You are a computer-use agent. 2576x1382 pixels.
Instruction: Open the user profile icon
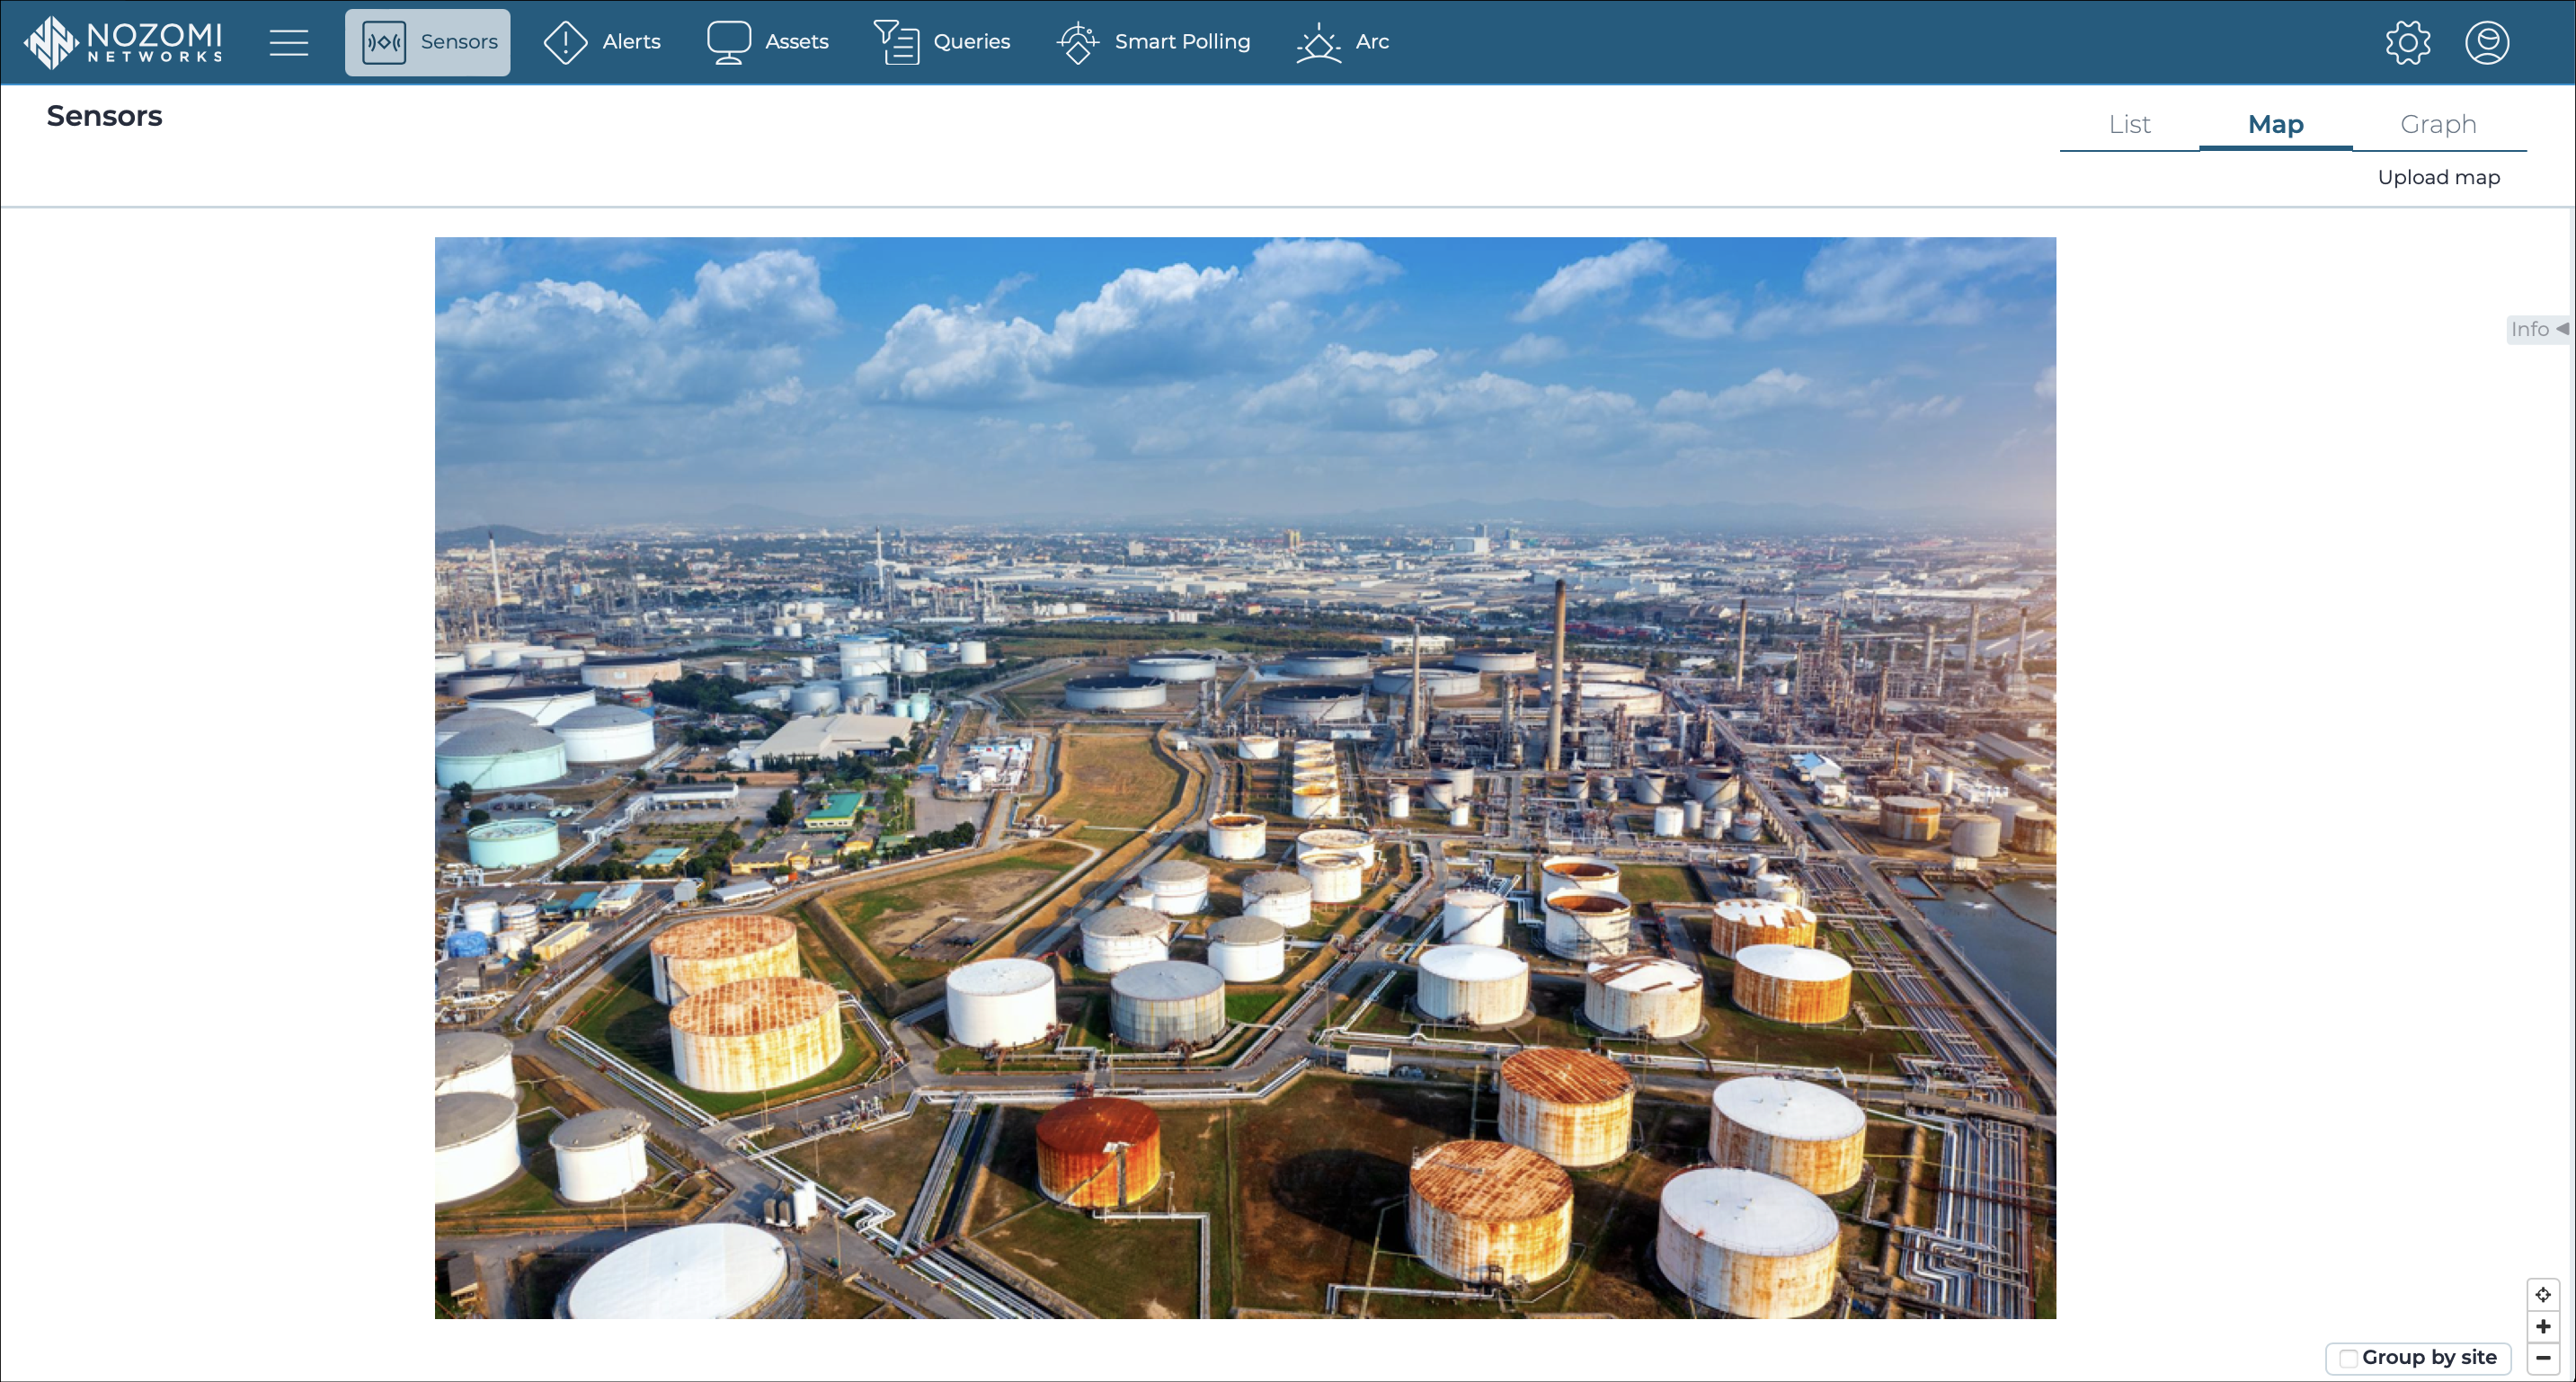(x=2486, y=42)
